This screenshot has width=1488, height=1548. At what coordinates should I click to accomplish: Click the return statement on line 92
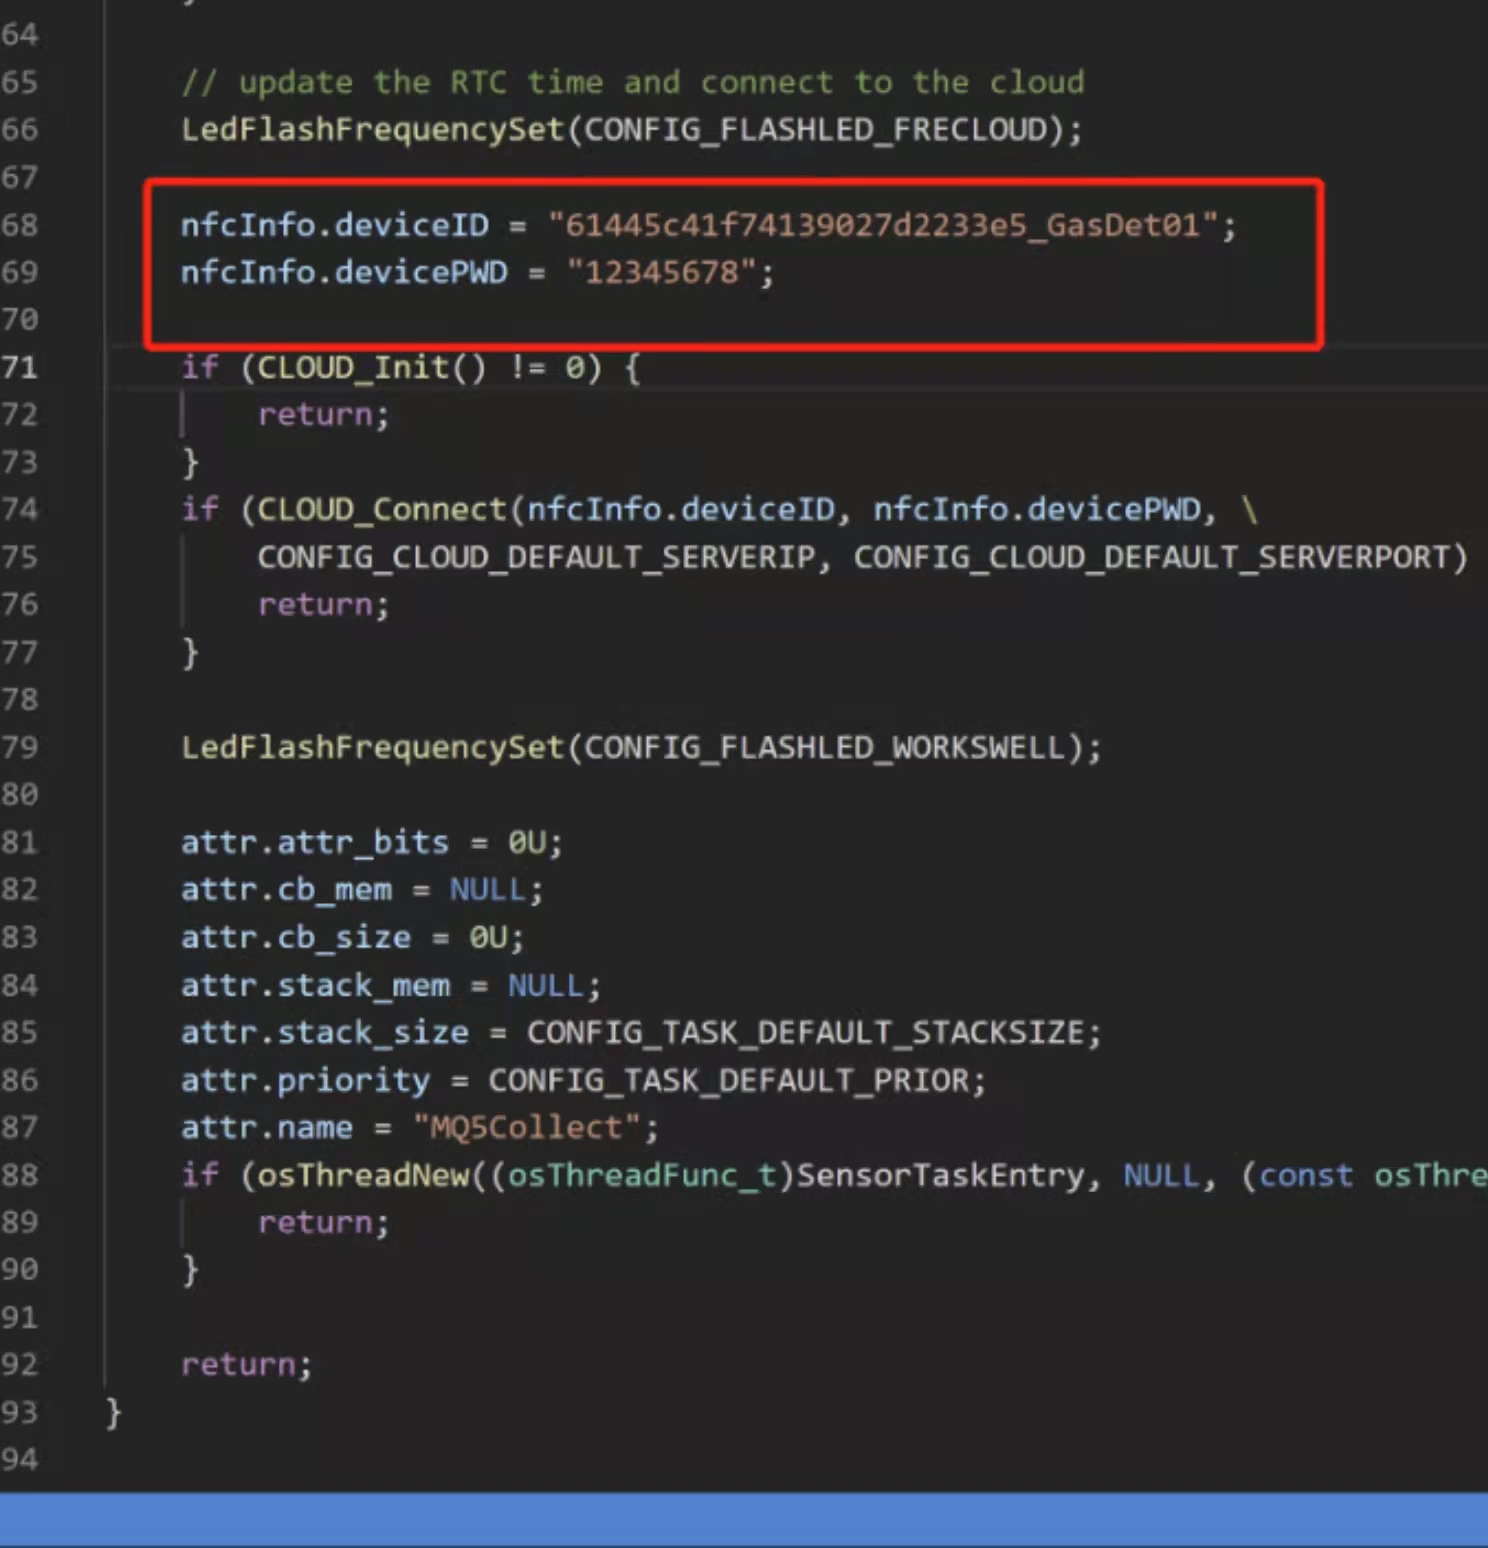[x=246, y=1365]
